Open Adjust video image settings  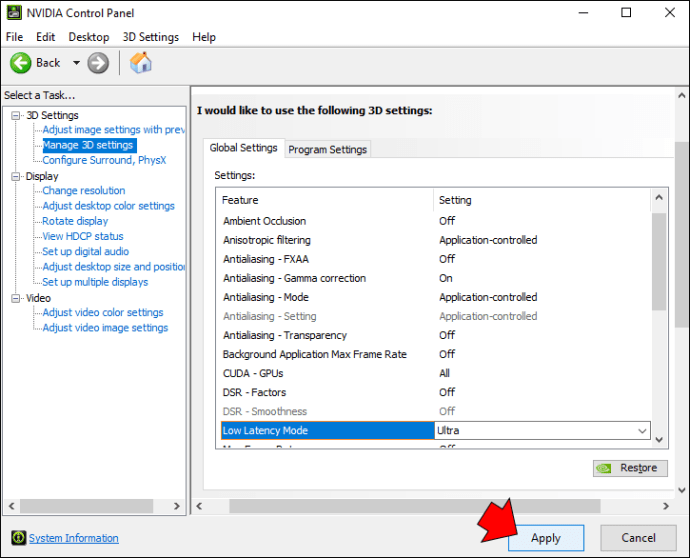click(x=105, y=328)
